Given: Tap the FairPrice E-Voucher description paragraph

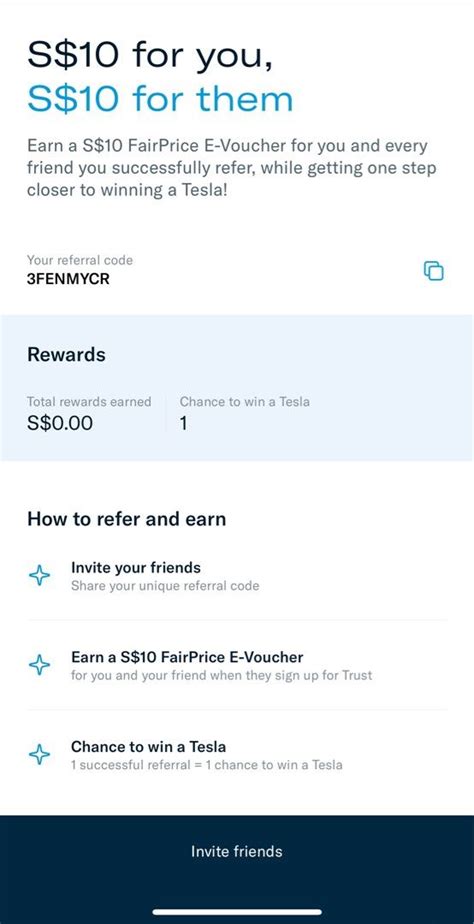Looking at the screenshot, I should [x=232, y=169].
